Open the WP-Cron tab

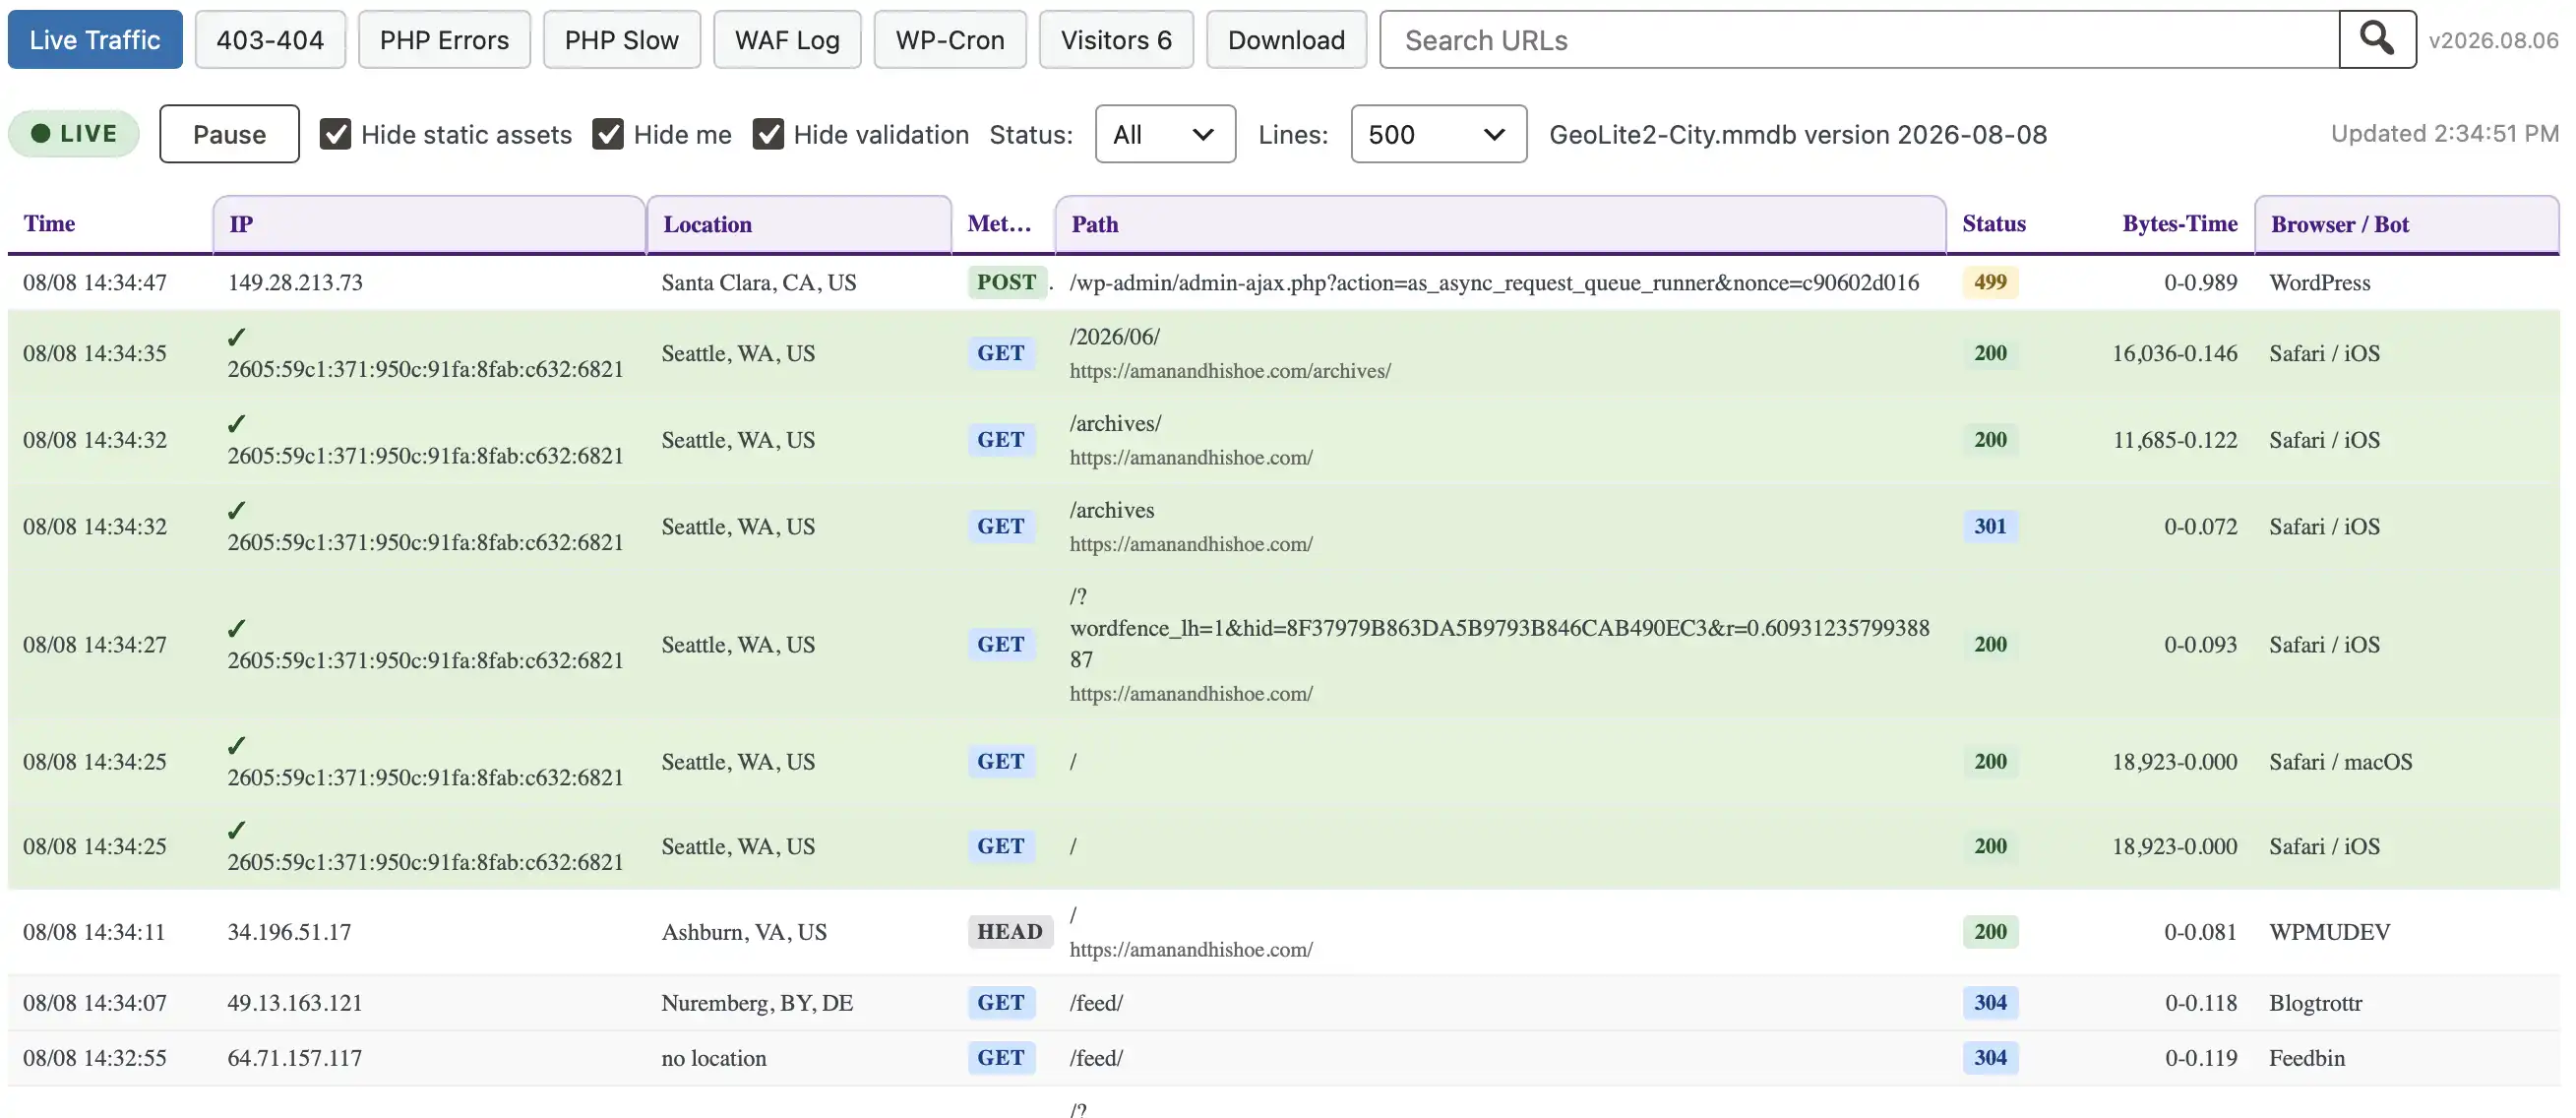pos(950,40)
